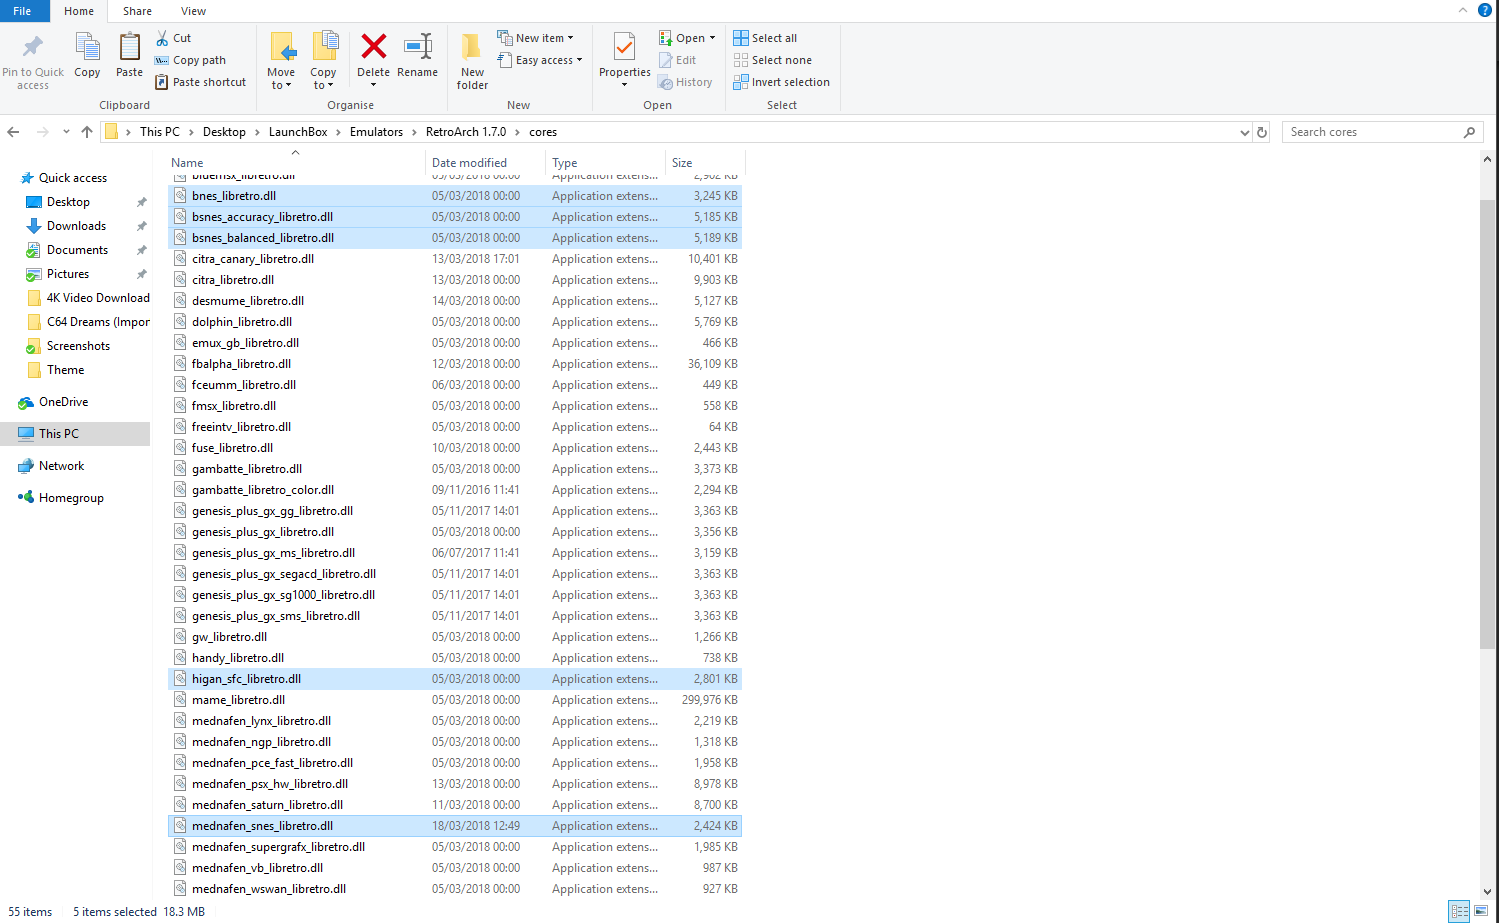1499x923 pixels.
Task: Click the Select all icon
Action: click(x=741, y=38)
